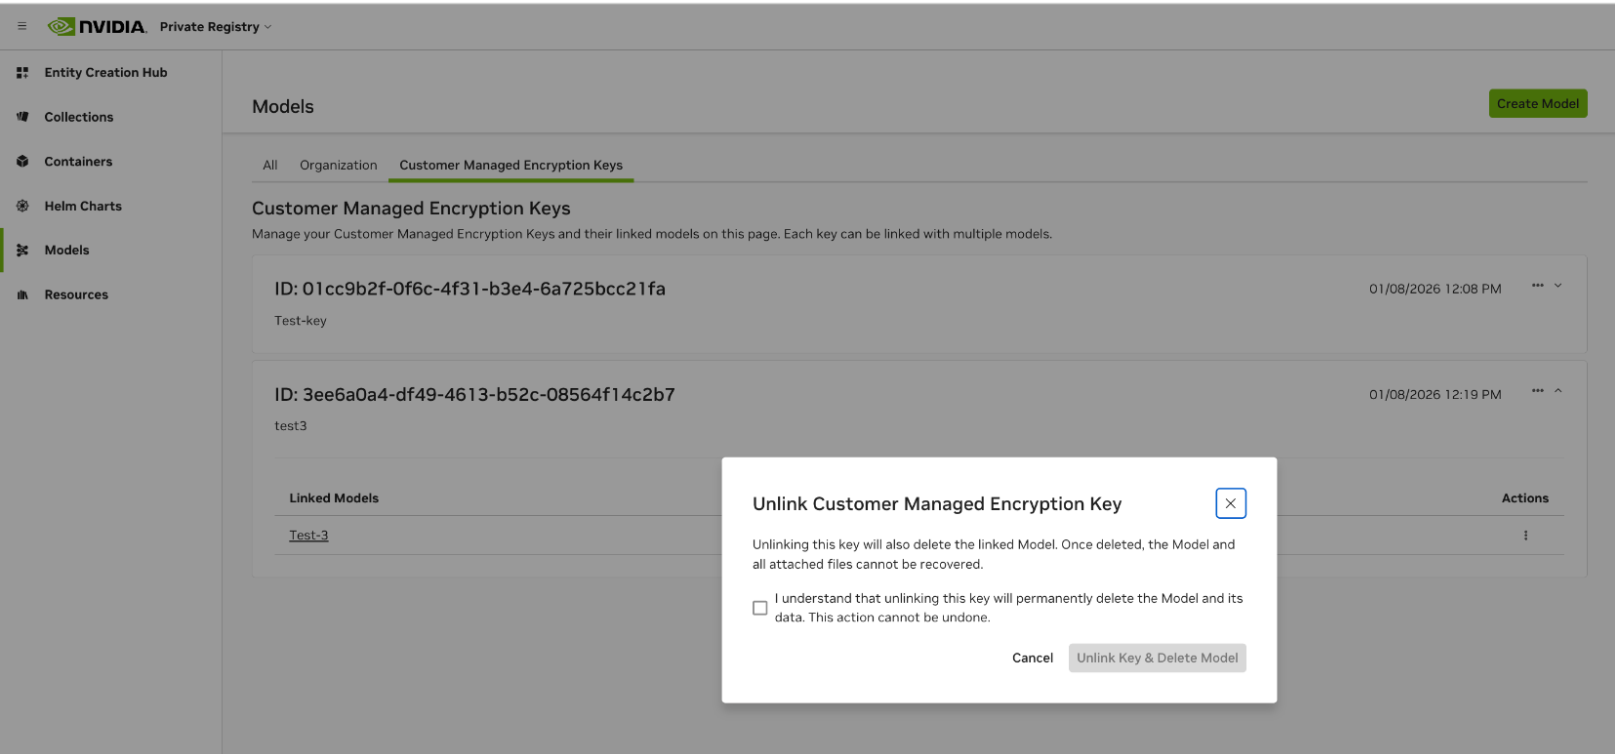1615x754 pixels.
Task: Click the Resources sidebar icon
Action: (22, 295)
